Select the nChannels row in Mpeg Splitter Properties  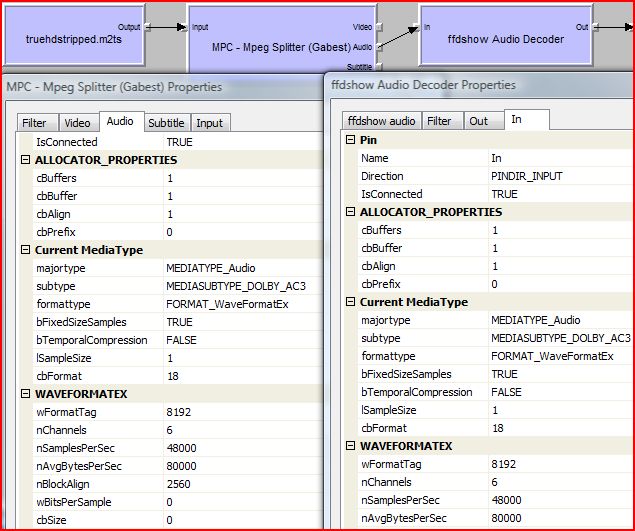click(178, 430)
